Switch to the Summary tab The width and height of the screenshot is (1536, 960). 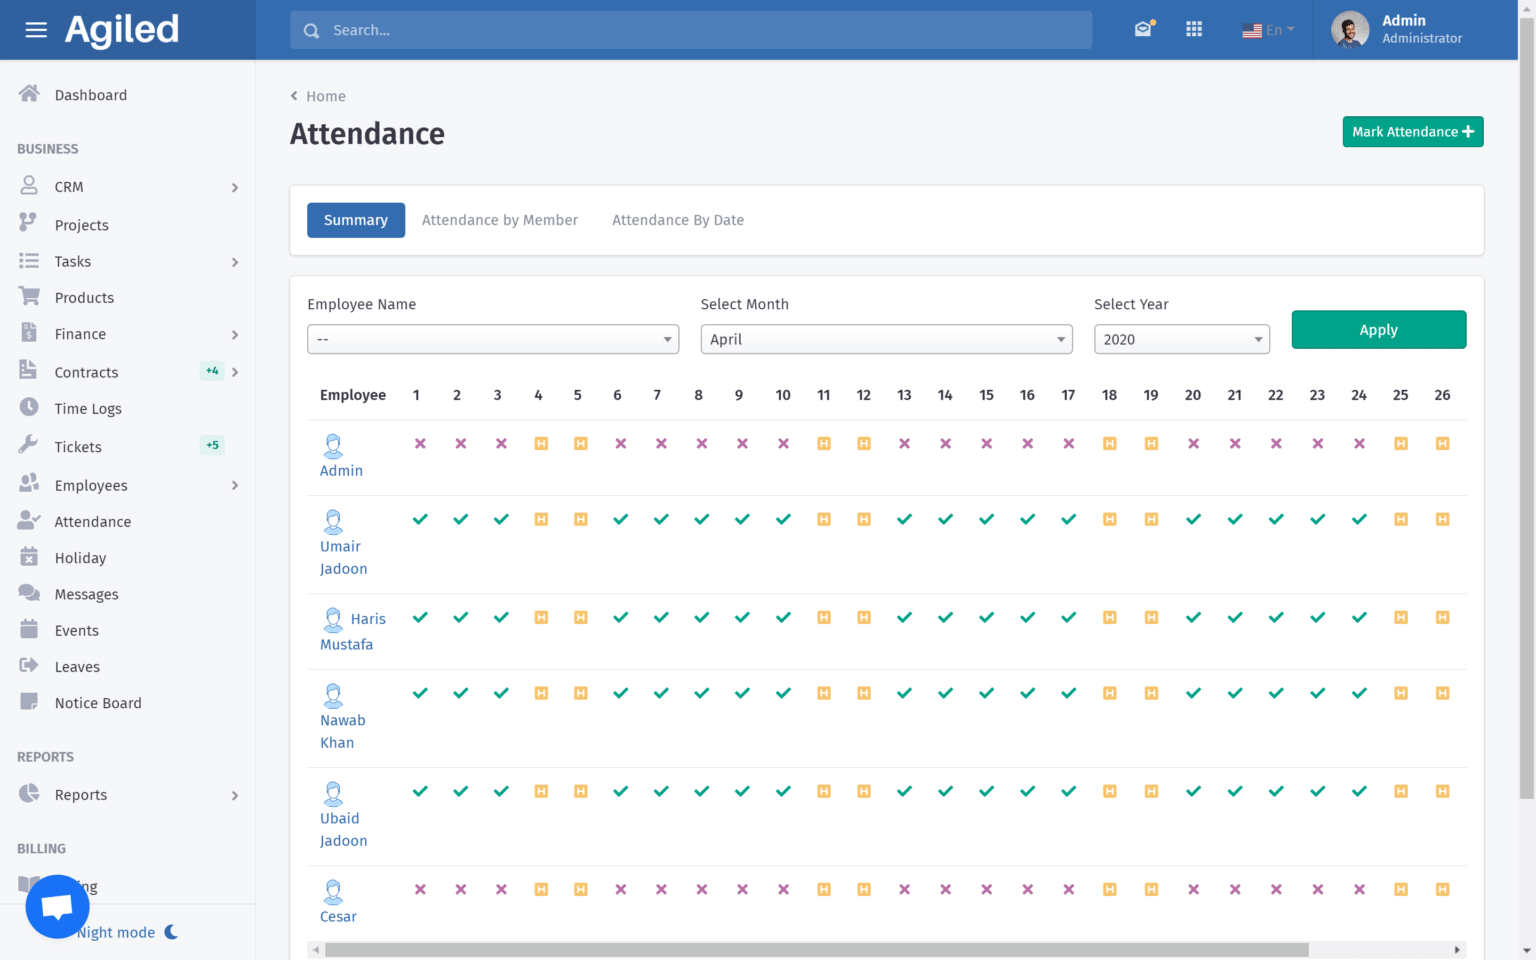coord(356,220)
